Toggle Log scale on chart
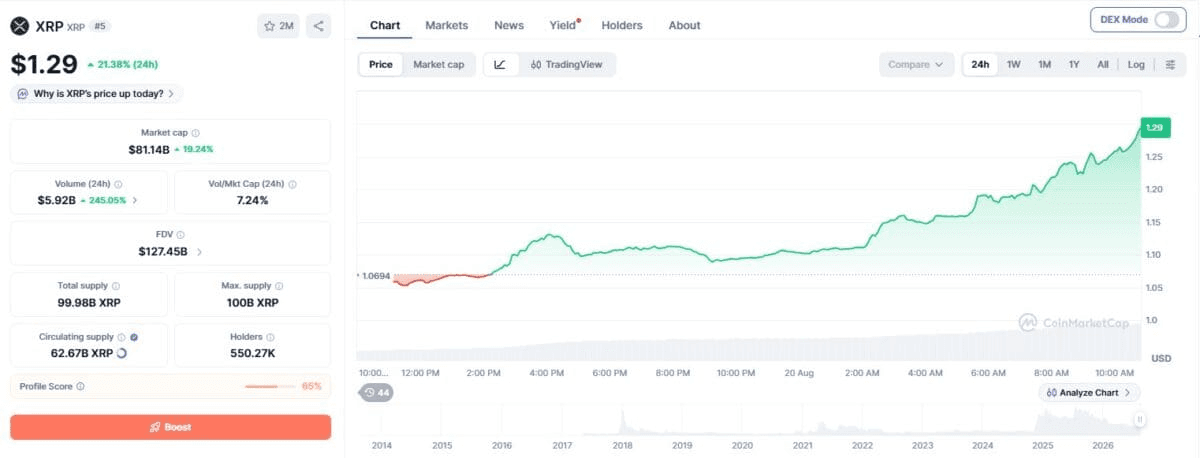Image resolution: width=1200 pixels, height=458 pixels. tap(1136, 64)
